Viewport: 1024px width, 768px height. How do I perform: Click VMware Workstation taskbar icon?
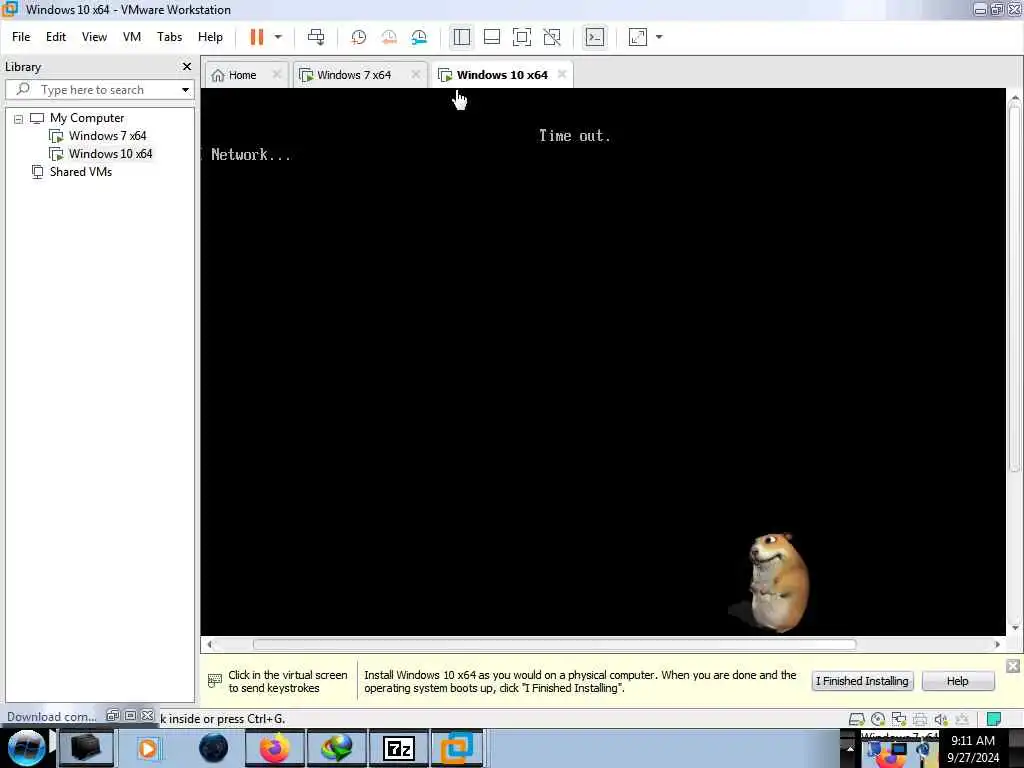[x=457, y=748]
